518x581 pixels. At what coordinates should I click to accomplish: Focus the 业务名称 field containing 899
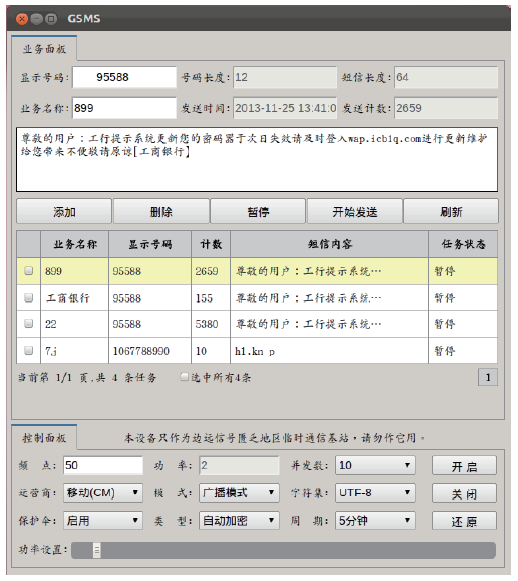click(x=124, y=108)
